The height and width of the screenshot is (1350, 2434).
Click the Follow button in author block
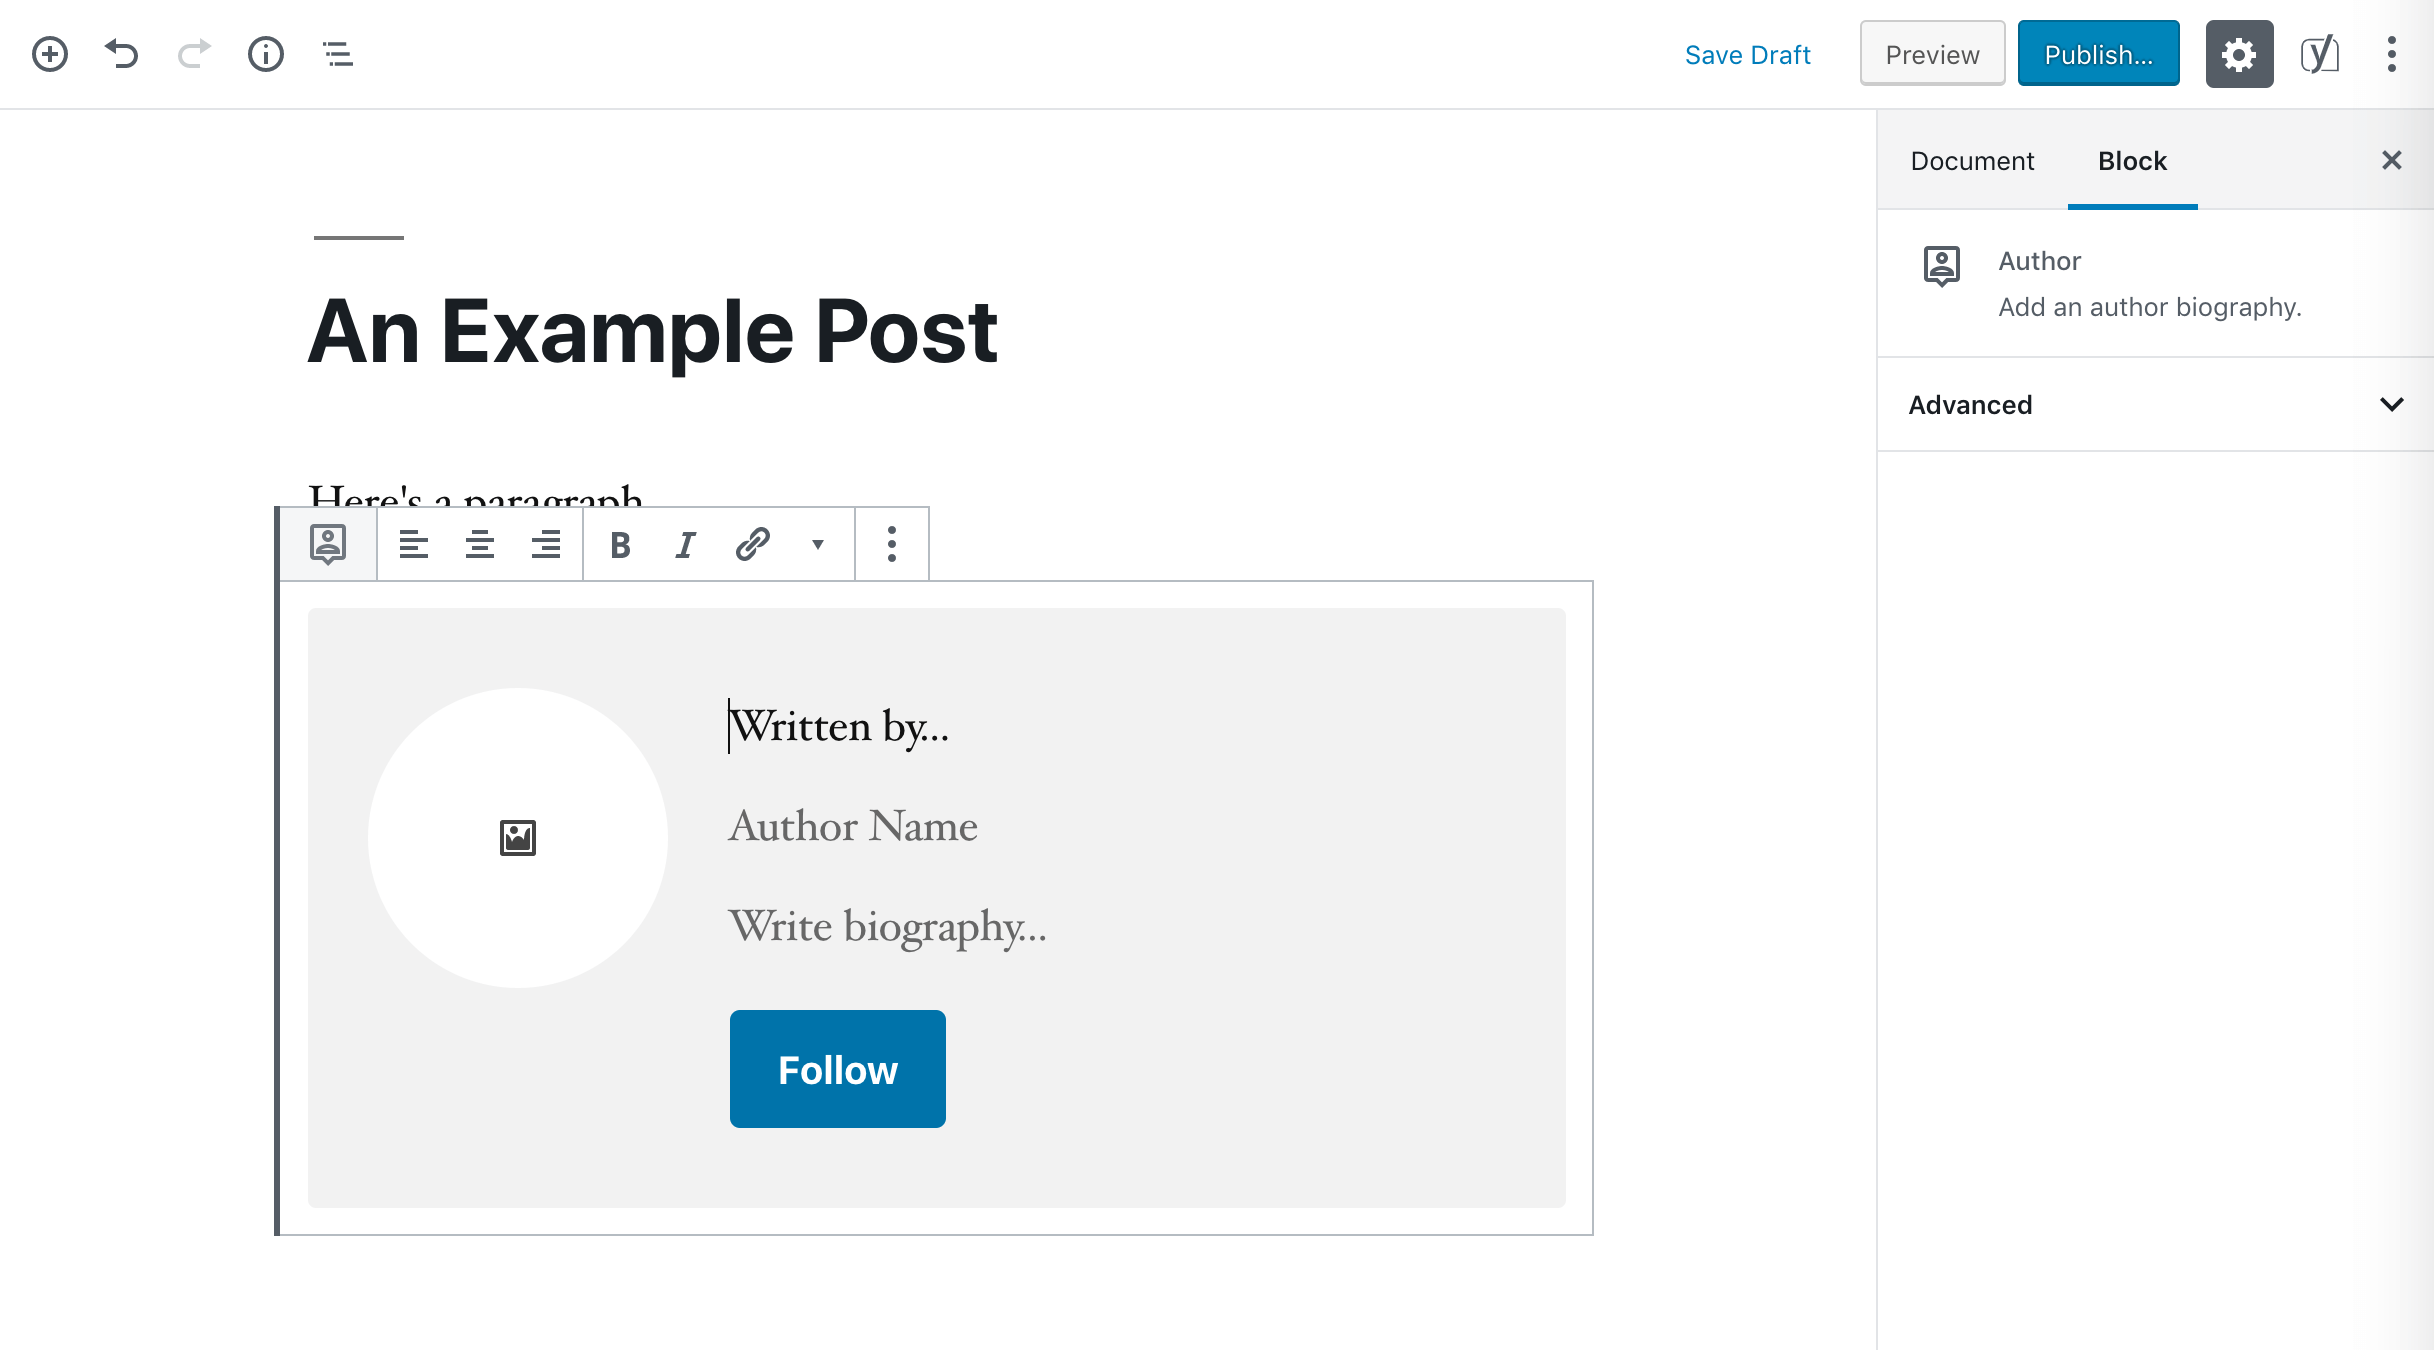(838, 1067)
